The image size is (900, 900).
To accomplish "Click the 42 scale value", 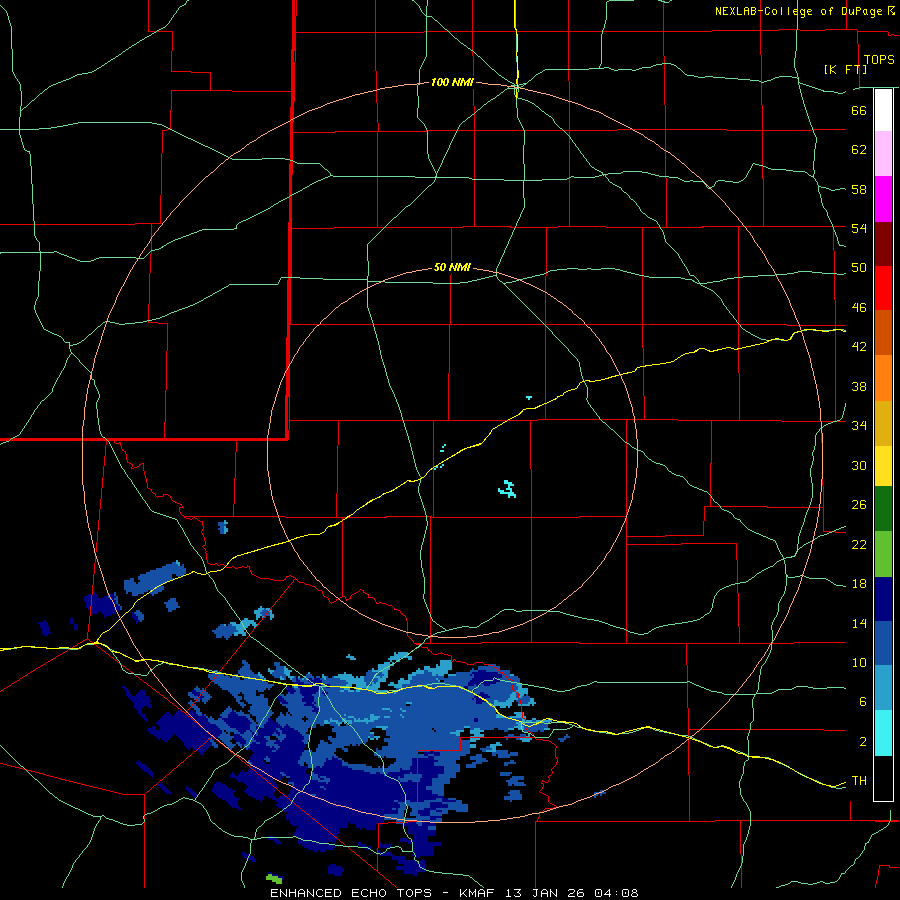I will [859, 347].
